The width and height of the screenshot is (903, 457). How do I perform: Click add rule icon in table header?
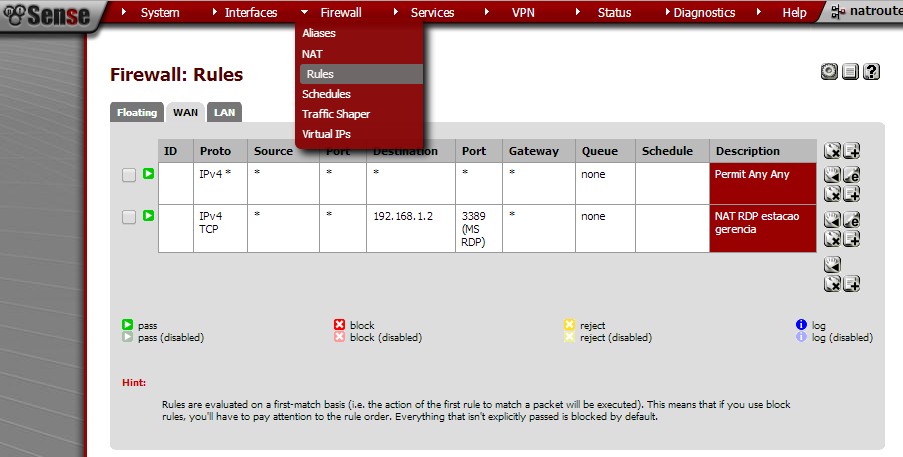[x=851, y=151]
